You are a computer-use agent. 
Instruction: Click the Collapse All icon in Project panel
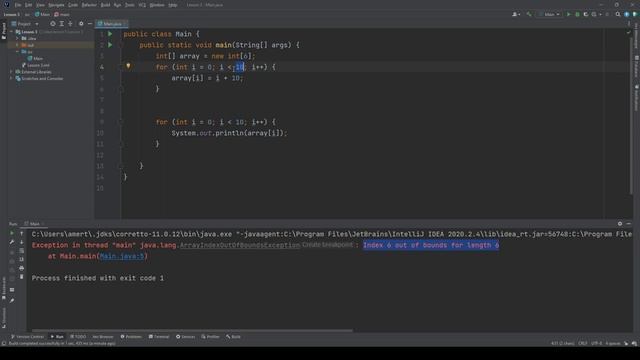tap(70, 24)
